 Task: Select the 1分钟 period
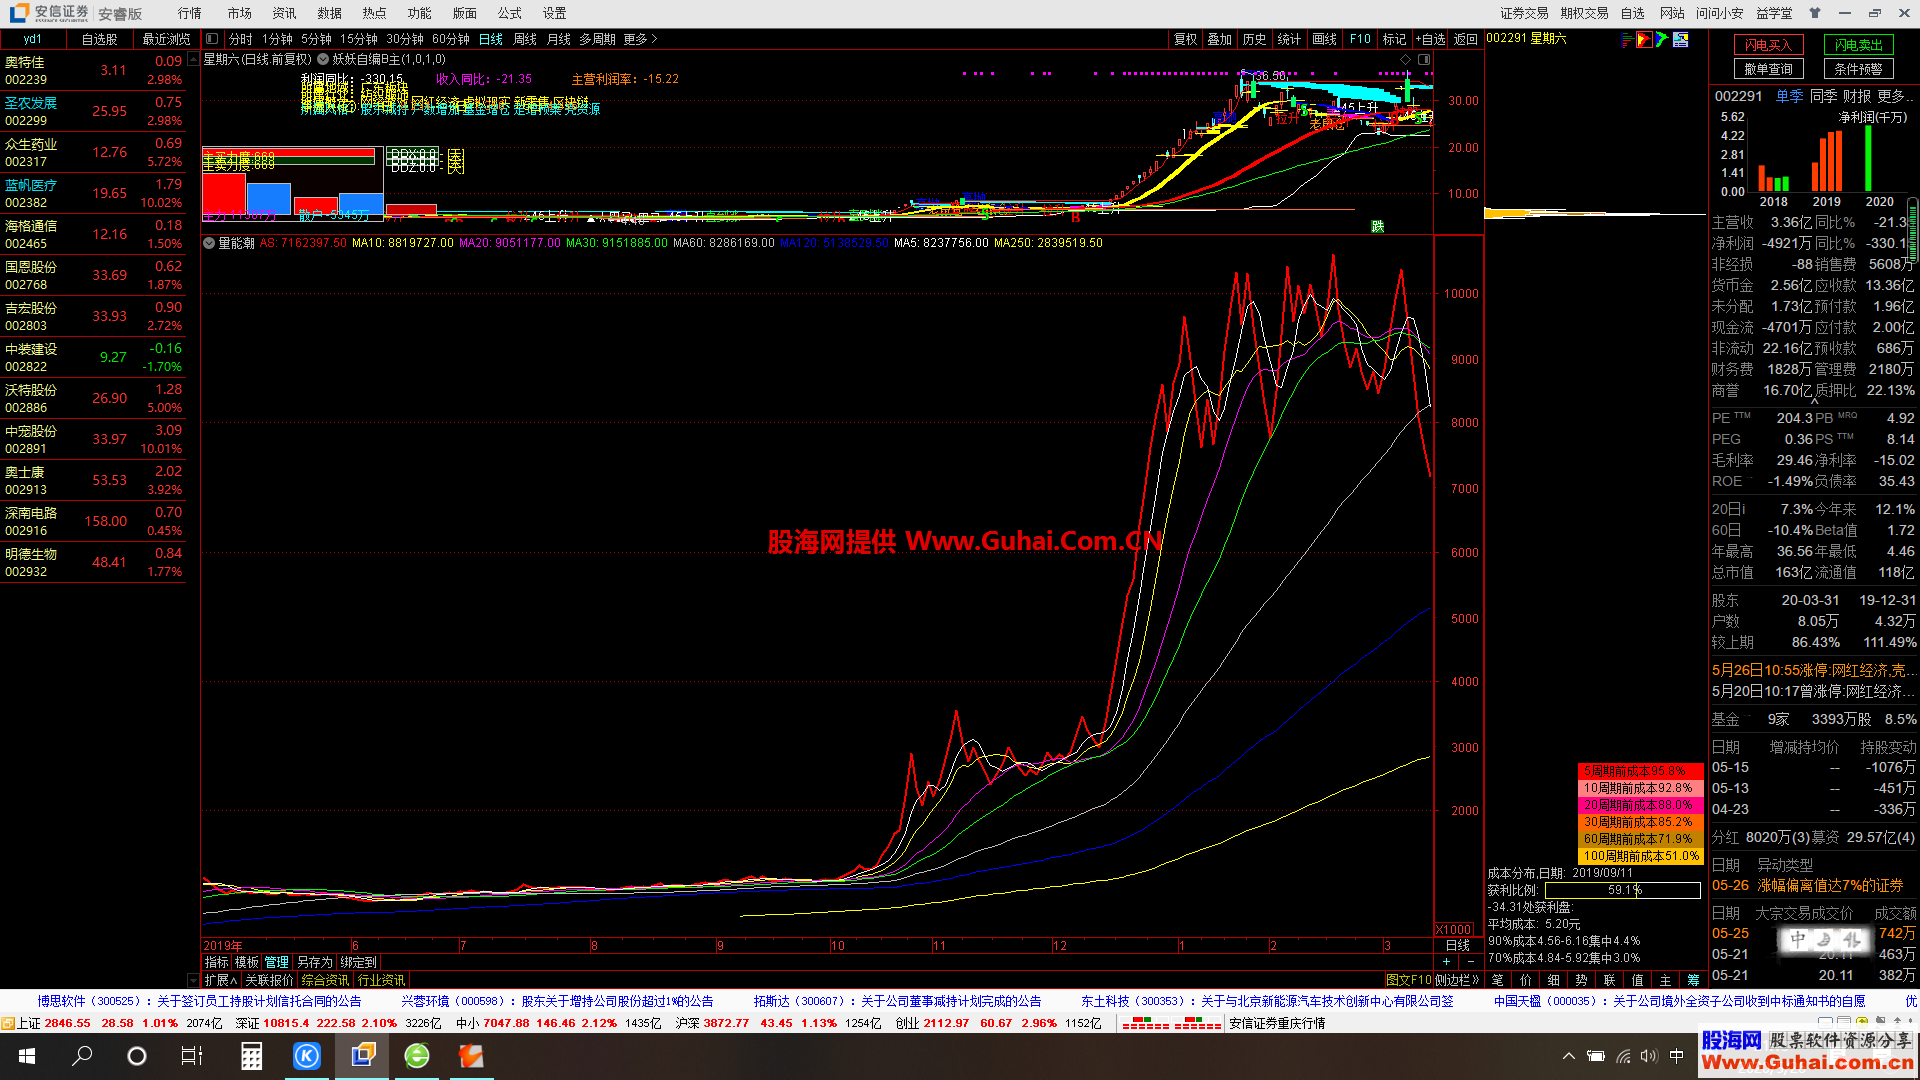(x=277, y=39)
